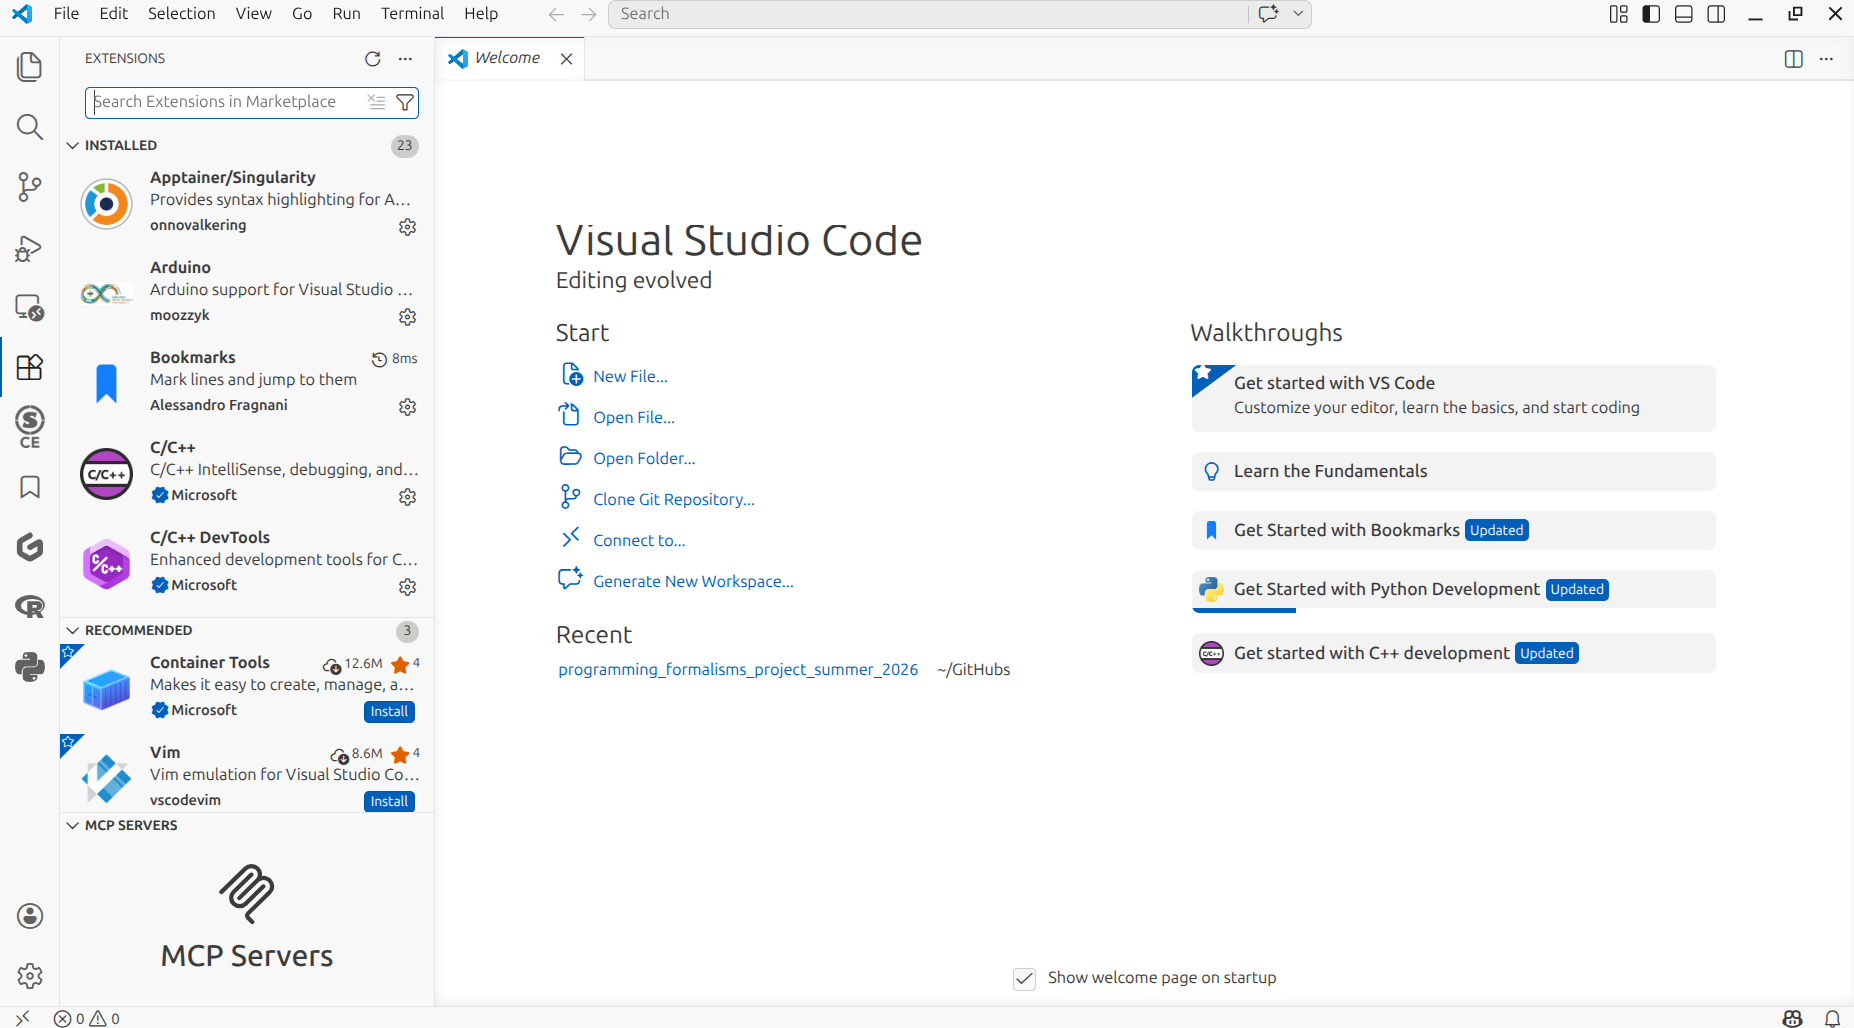Open Learn the Fundamentals walkthrough
The width and height of the screenshot is (1854, 1028).
[x=1453, y=472]
